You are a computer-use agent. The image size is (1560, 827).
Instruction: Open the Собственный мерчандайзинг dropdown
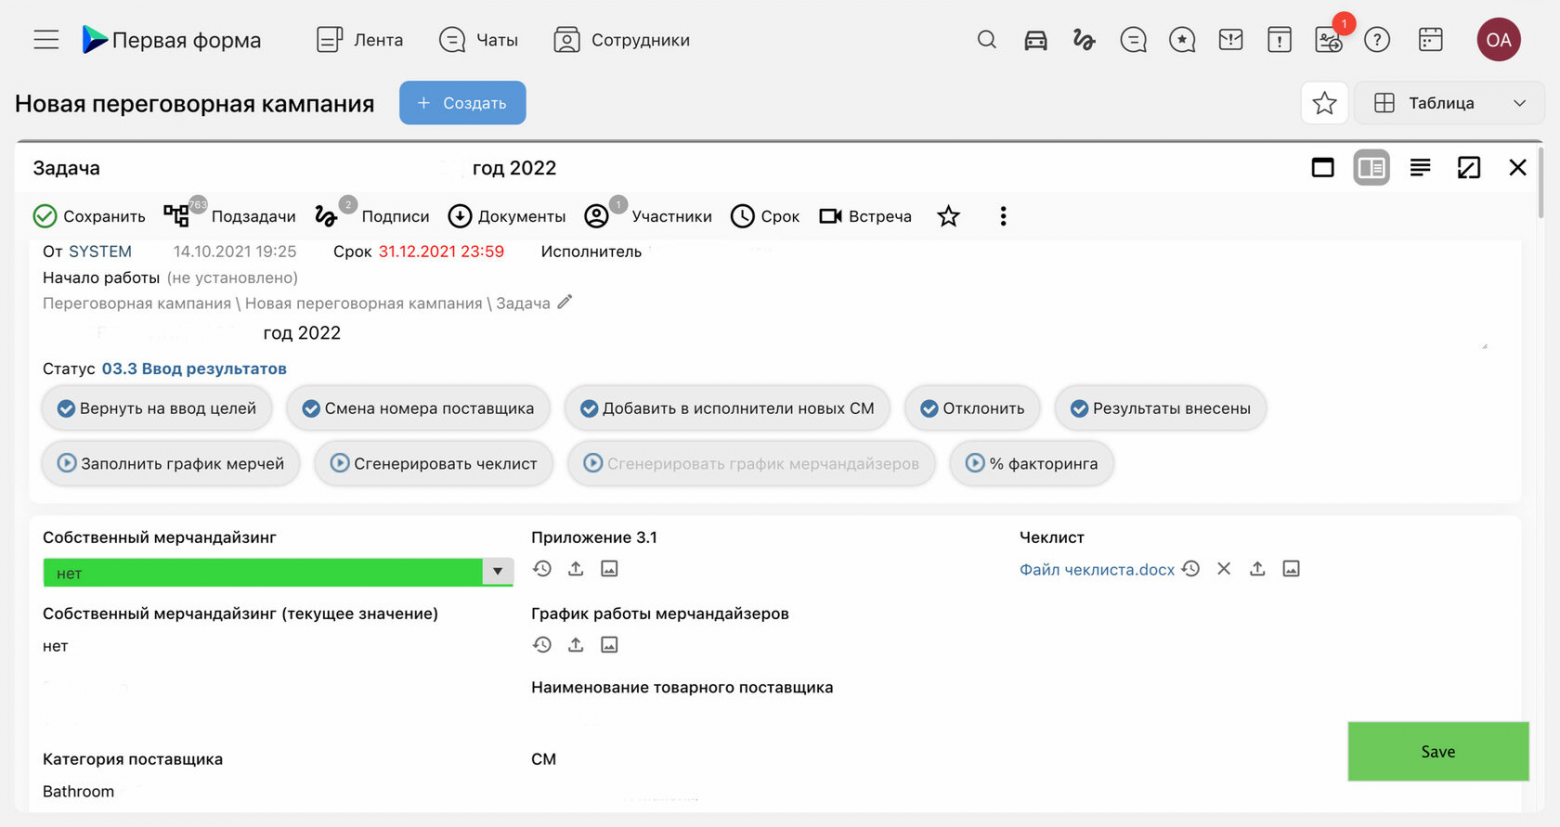(x=497, y=571)
